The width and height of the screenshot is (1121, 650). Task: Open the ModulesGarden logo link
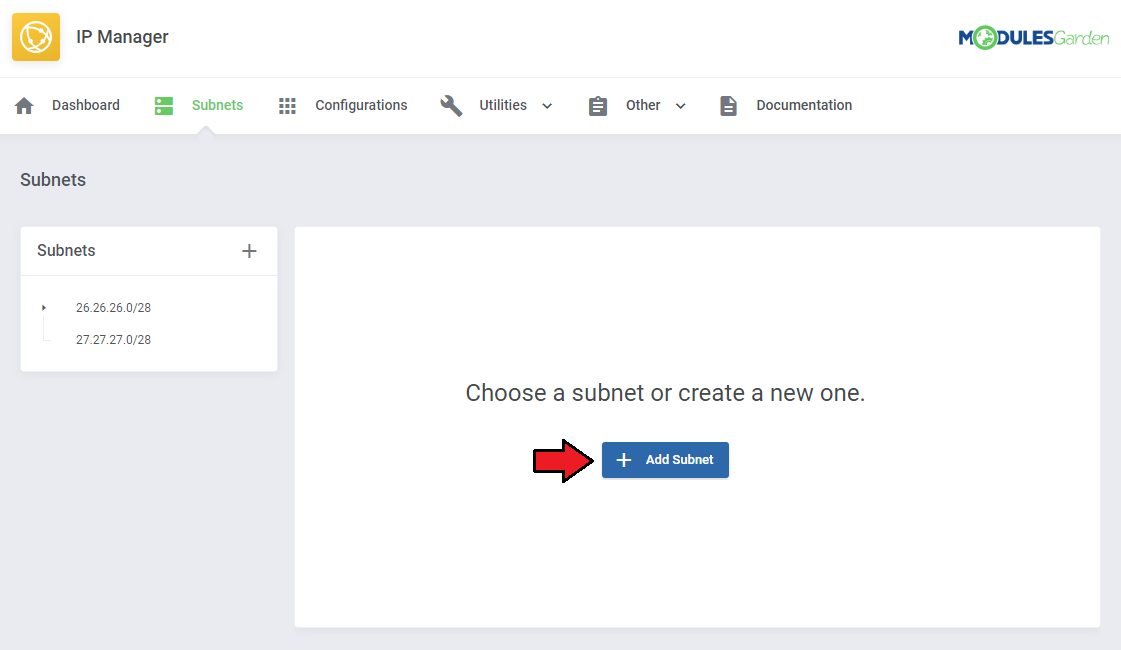click(1033, 37)
